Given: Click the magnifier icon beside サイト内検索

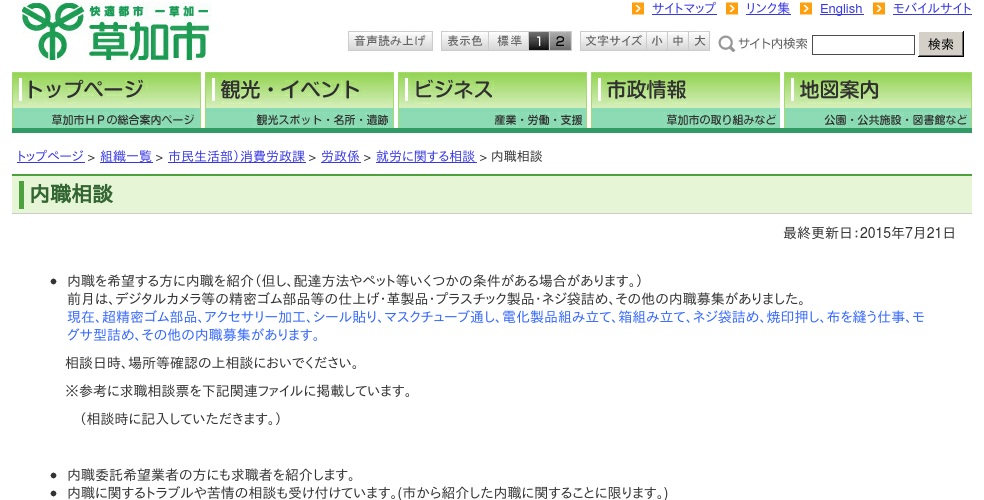Looking at the screenshot, I should (727, 44).
